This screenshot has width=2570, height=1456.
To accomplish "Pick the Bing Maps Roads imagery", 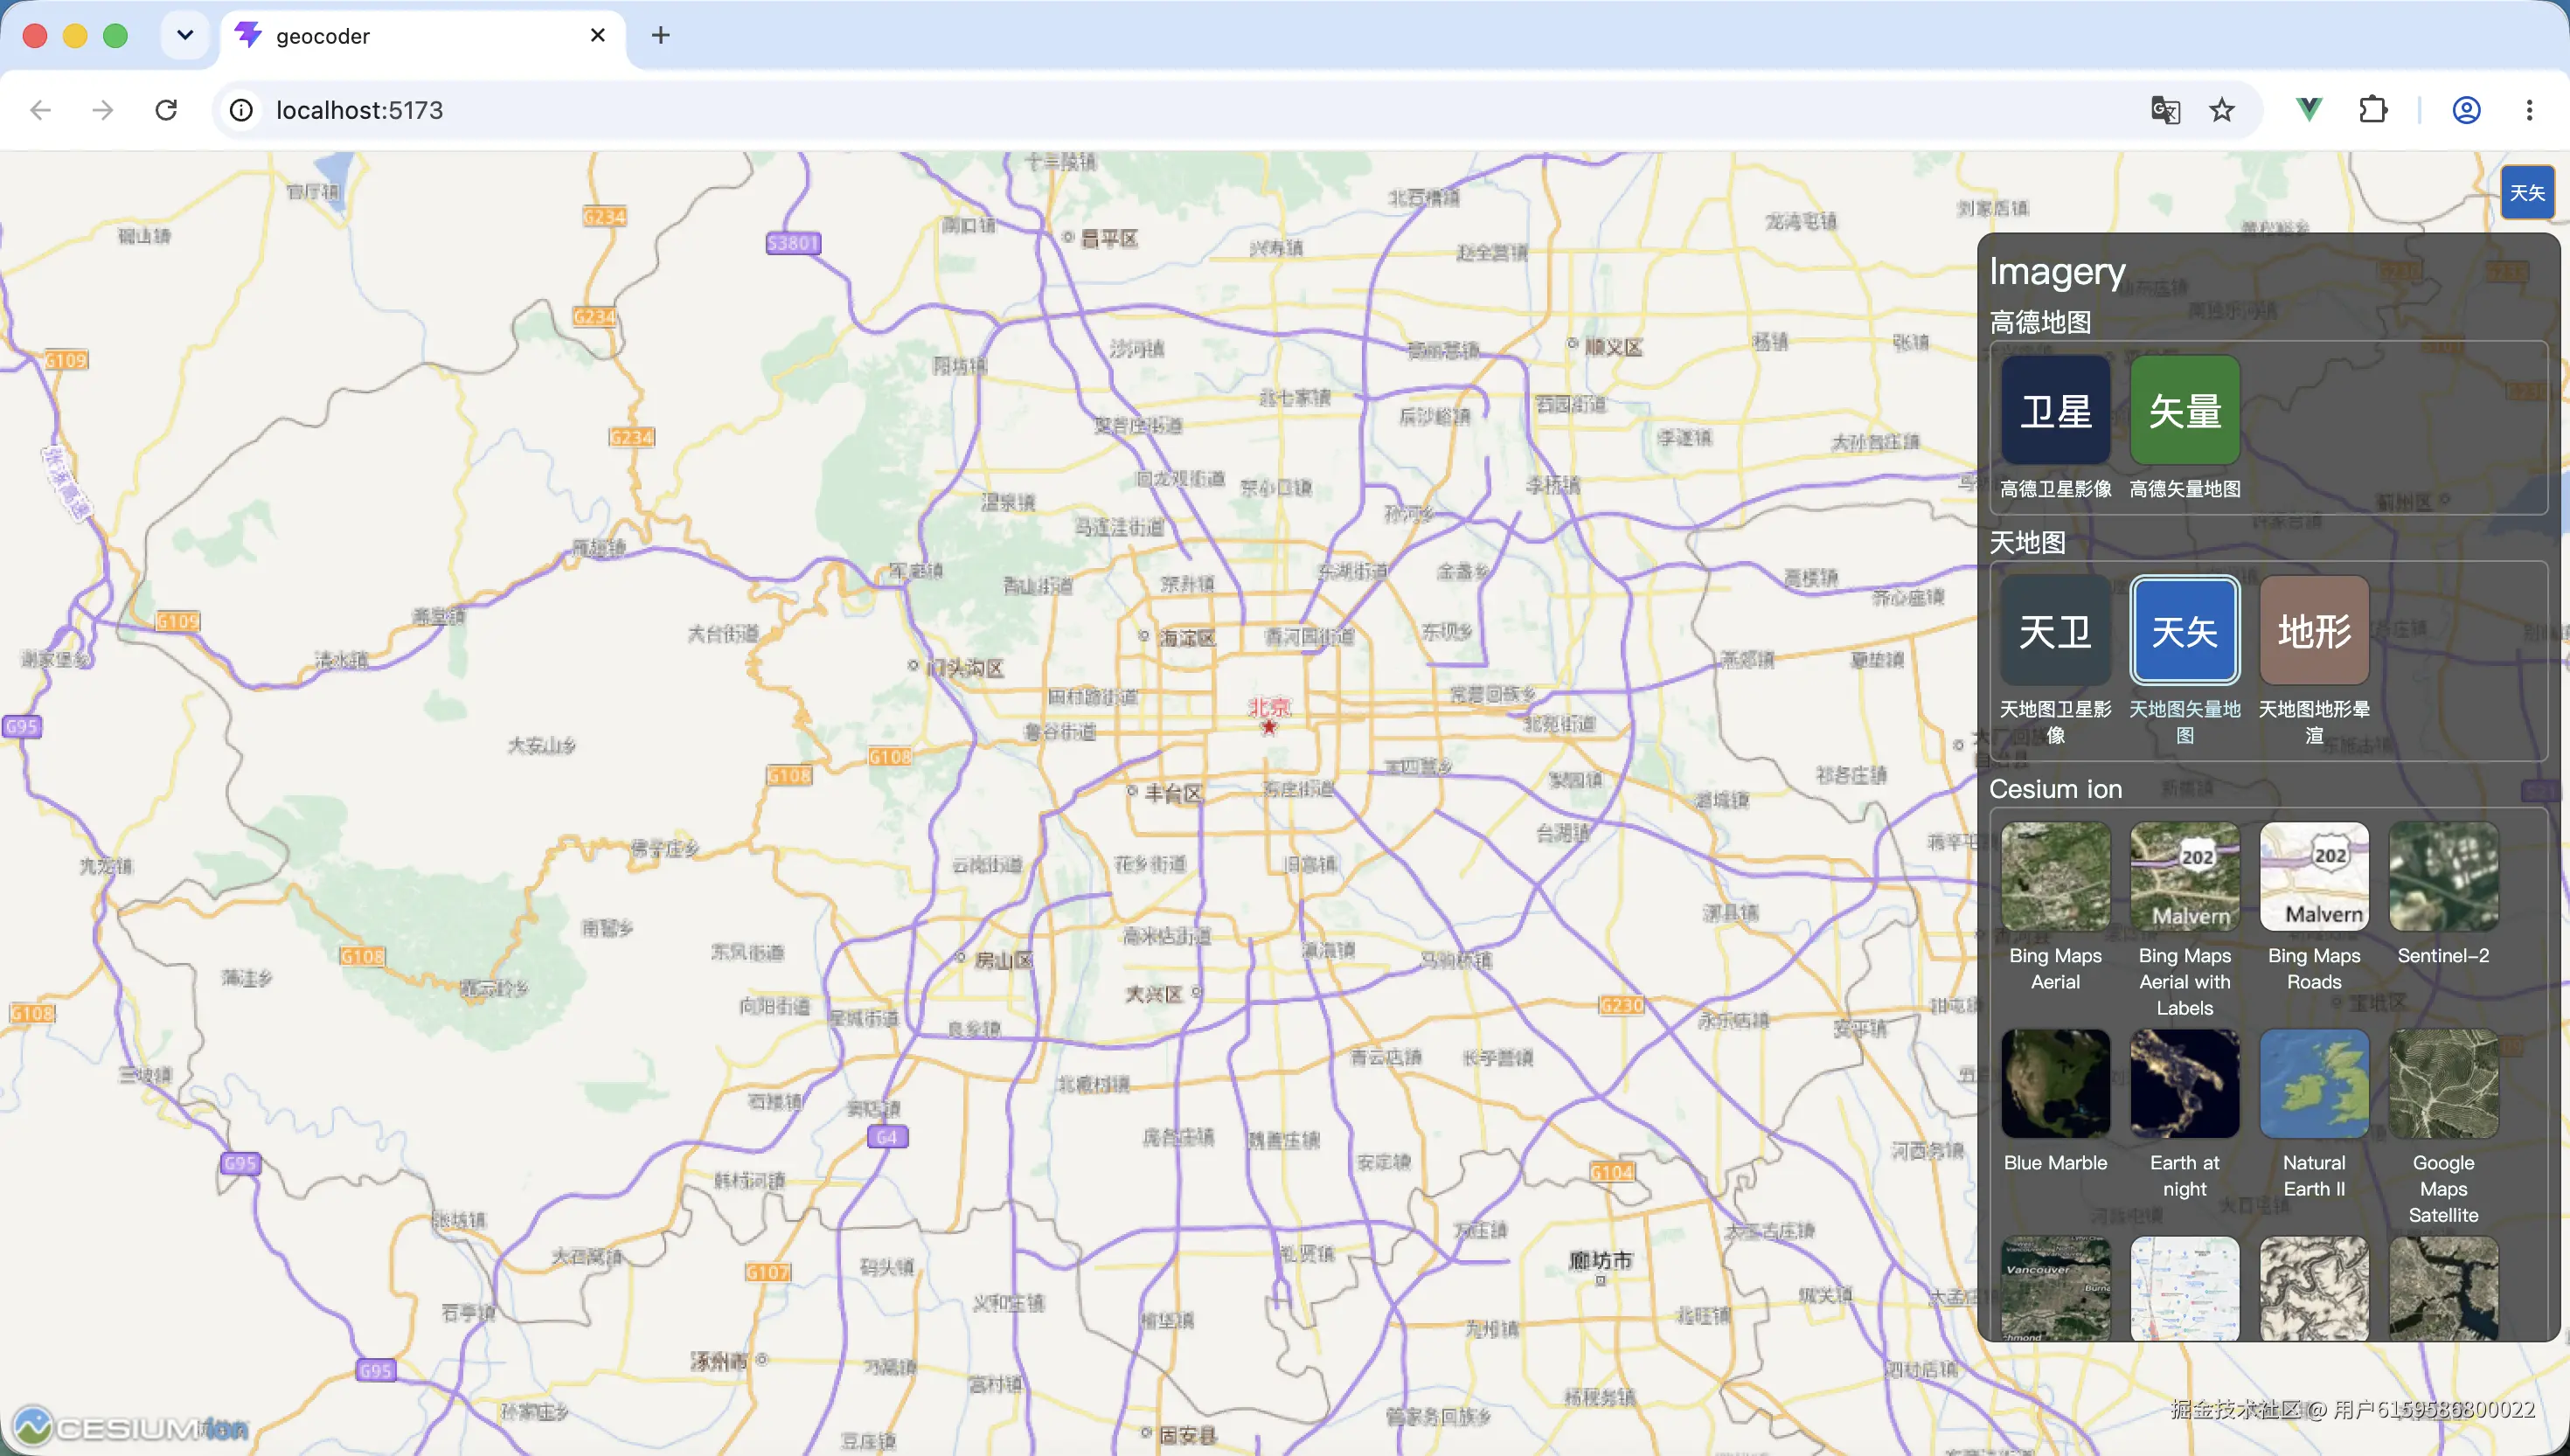I will (x=2314, y=877).
